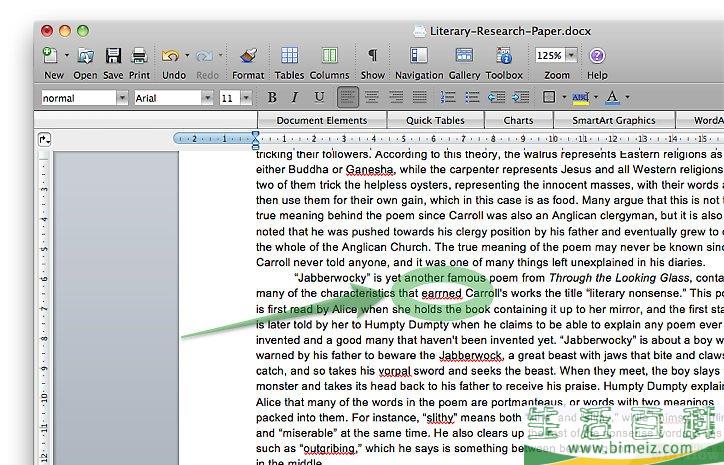Click the 125% zoom field
This screenshot has width=724, height=465.
click(549, 55)
